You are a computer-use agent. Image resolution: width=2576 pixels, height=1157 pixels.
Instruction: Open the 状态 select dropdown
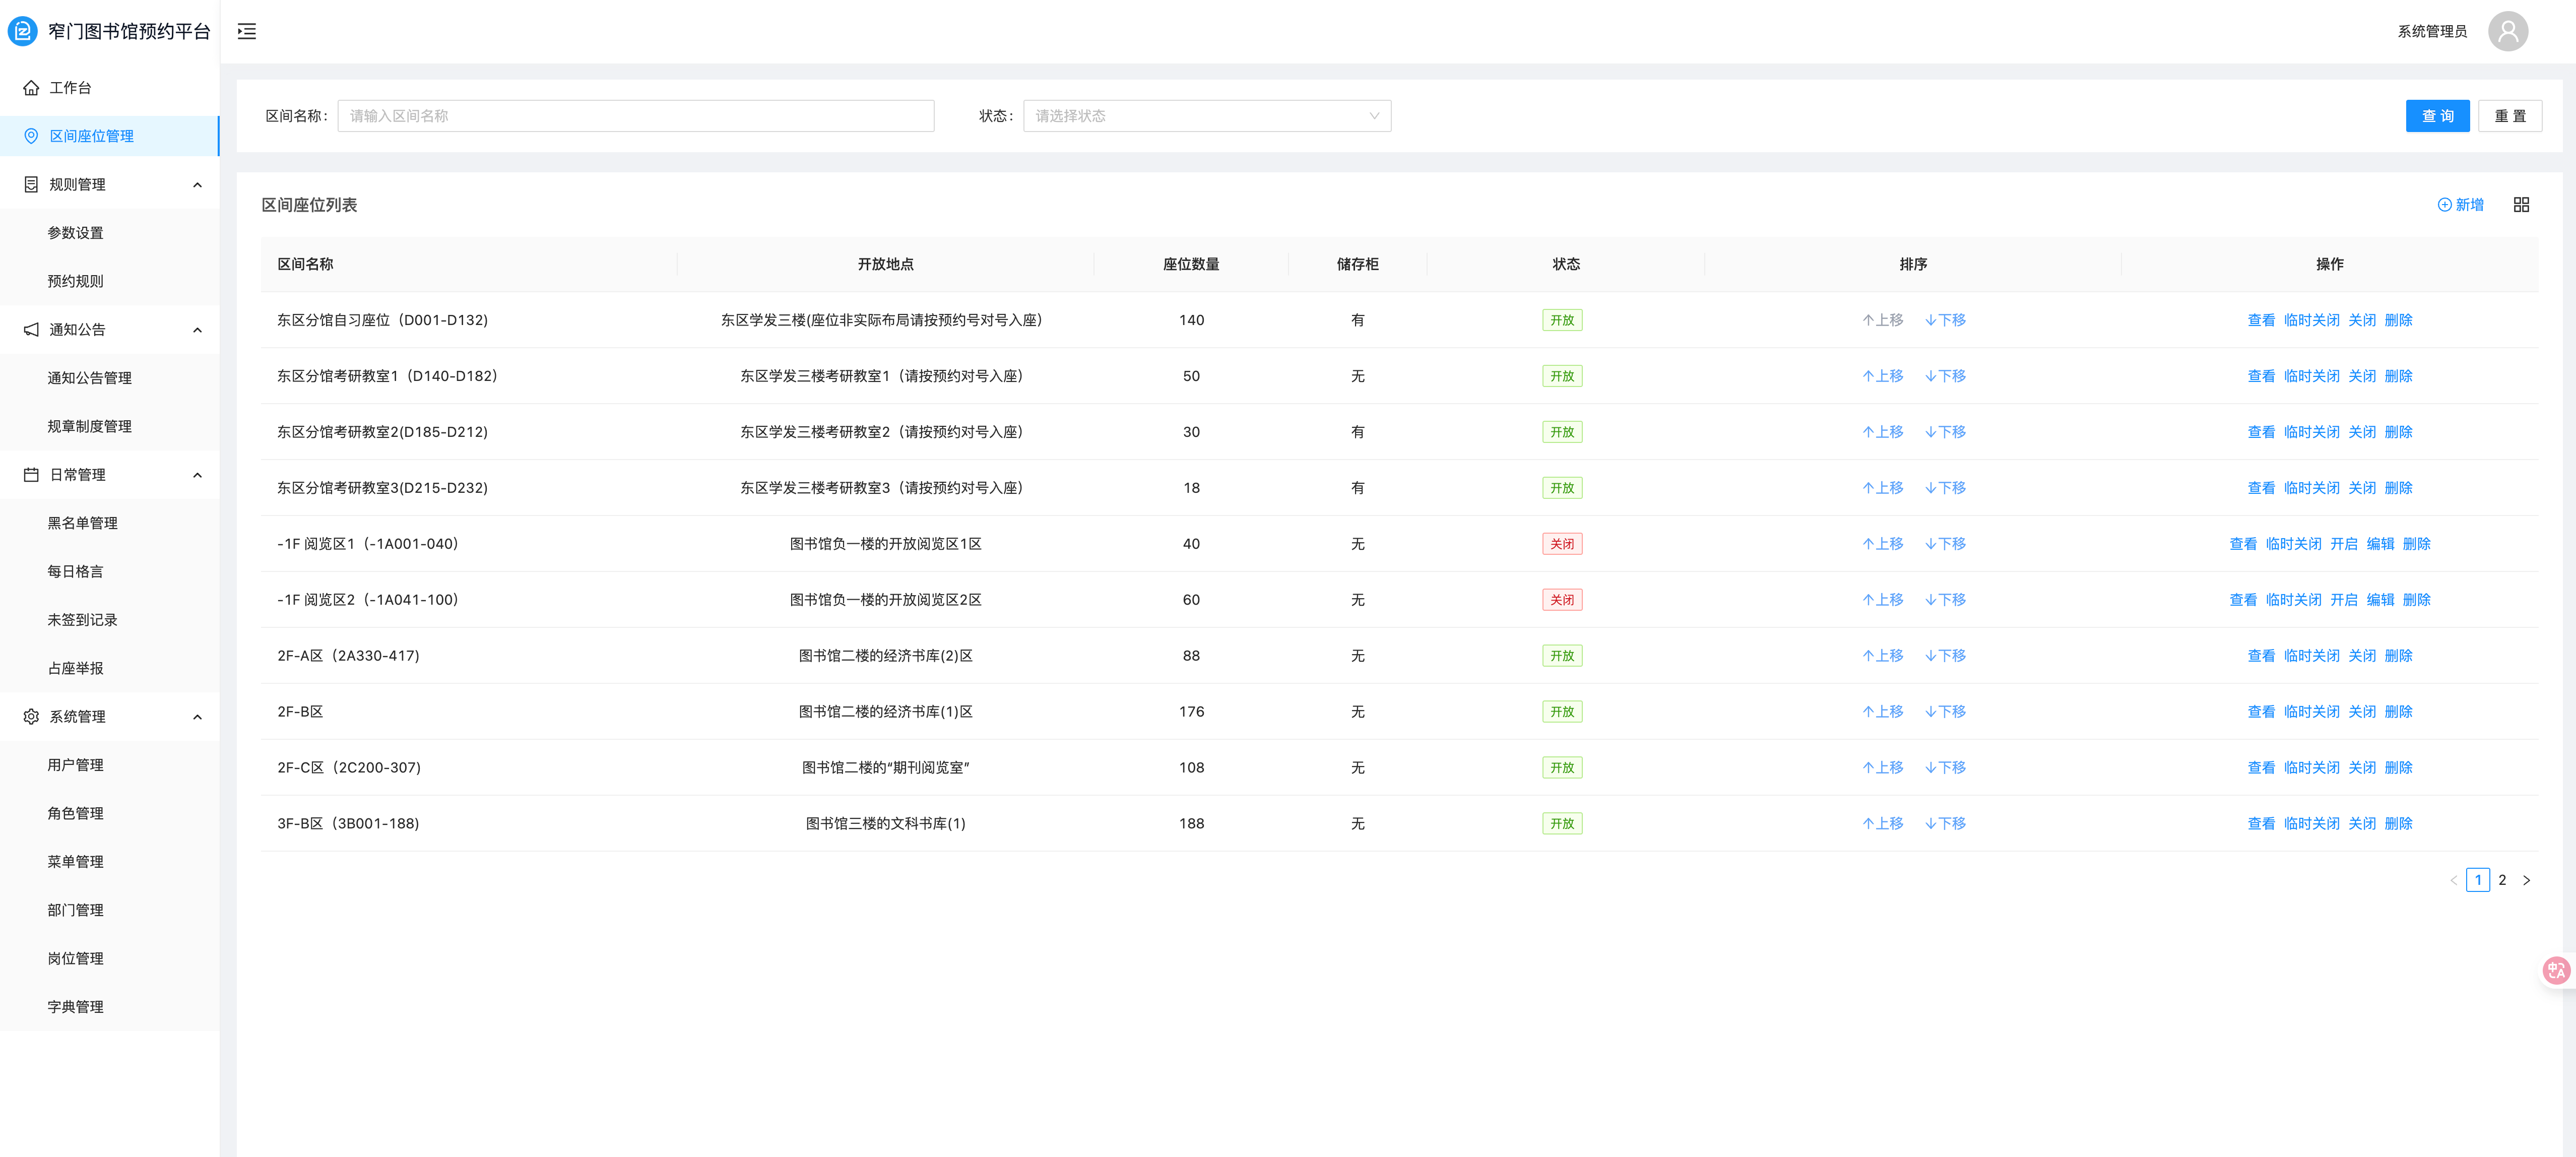[1206, 116]
